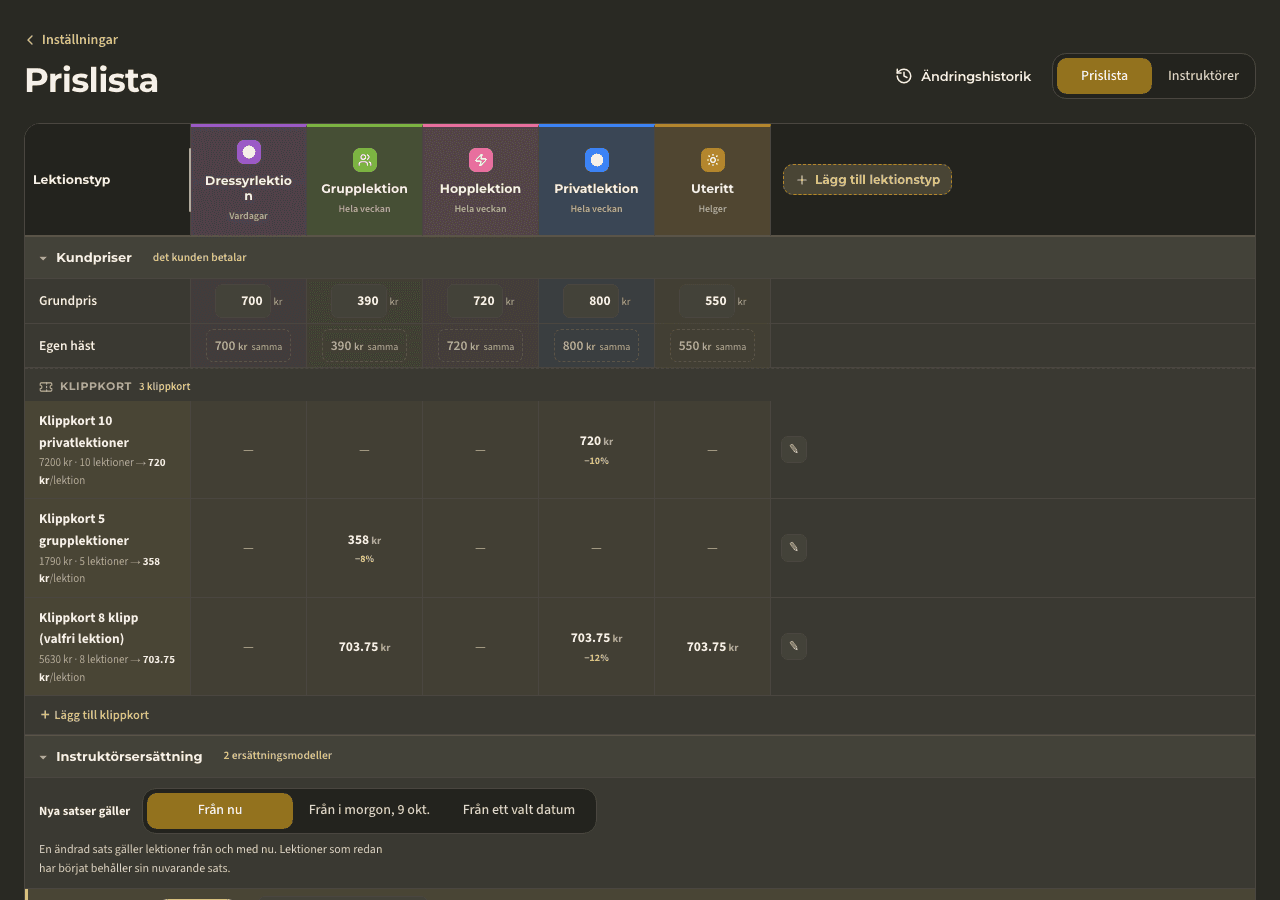Edit Klippkort 10 privatlektioner with pencil icon
Screen dimensions: 1280x900
(x=794, y=450)
